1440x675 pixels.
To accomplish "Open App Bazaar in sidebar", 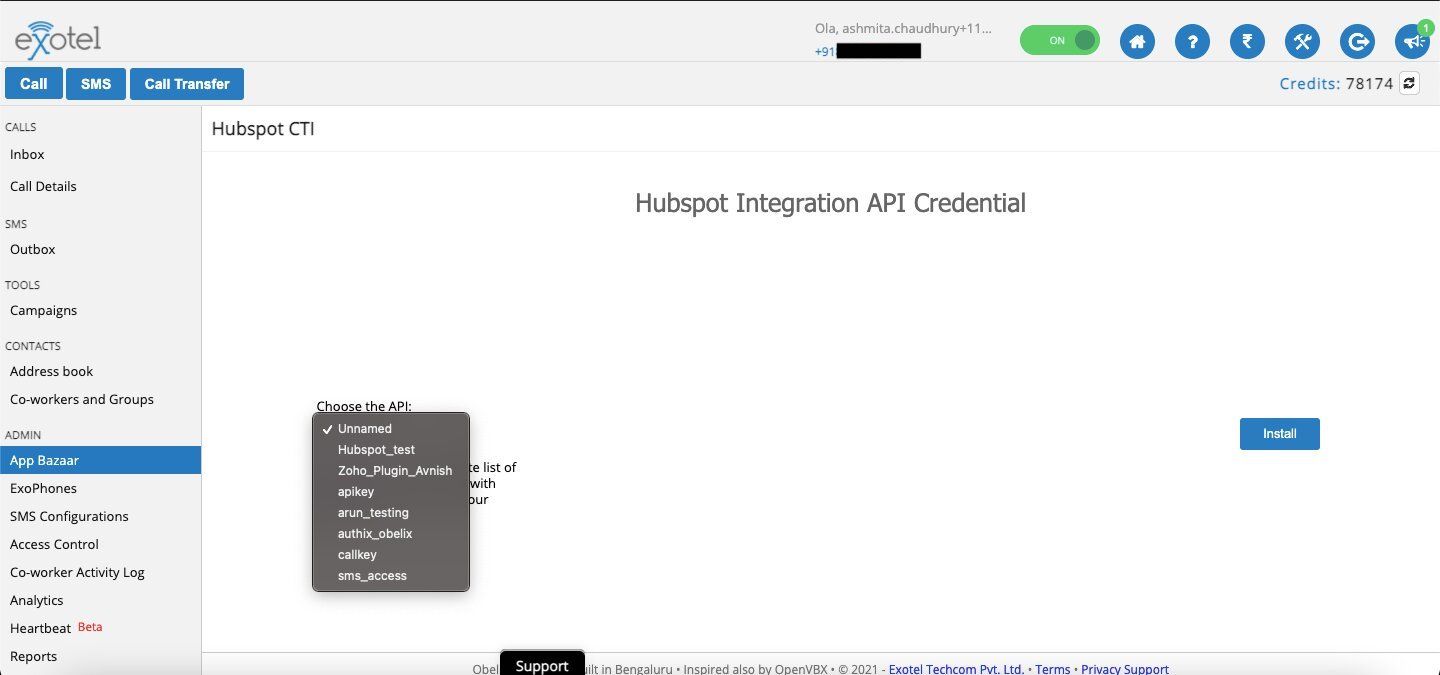I will (x=100, y=460).
